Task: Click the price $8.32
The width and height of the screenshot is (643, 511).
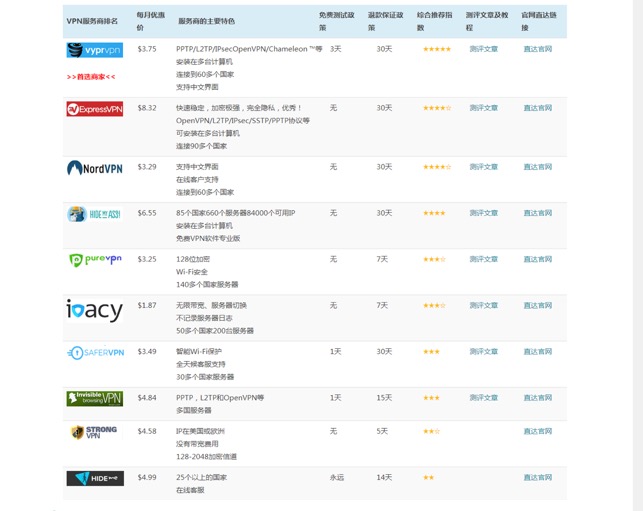Action: click(147, 108)
